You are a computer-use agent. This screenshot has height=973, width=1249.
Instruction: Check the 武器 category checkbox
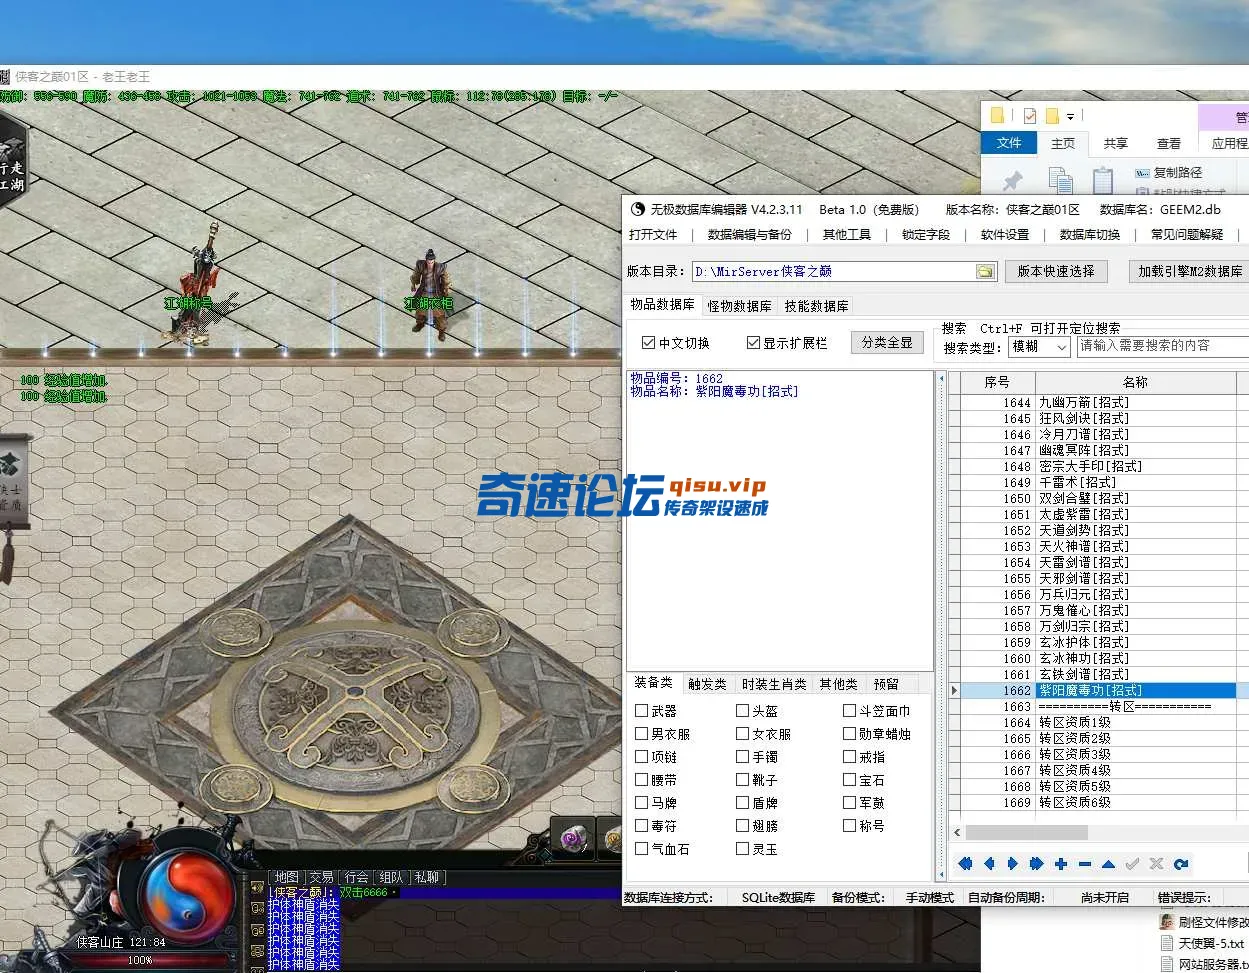coord(642,711)
